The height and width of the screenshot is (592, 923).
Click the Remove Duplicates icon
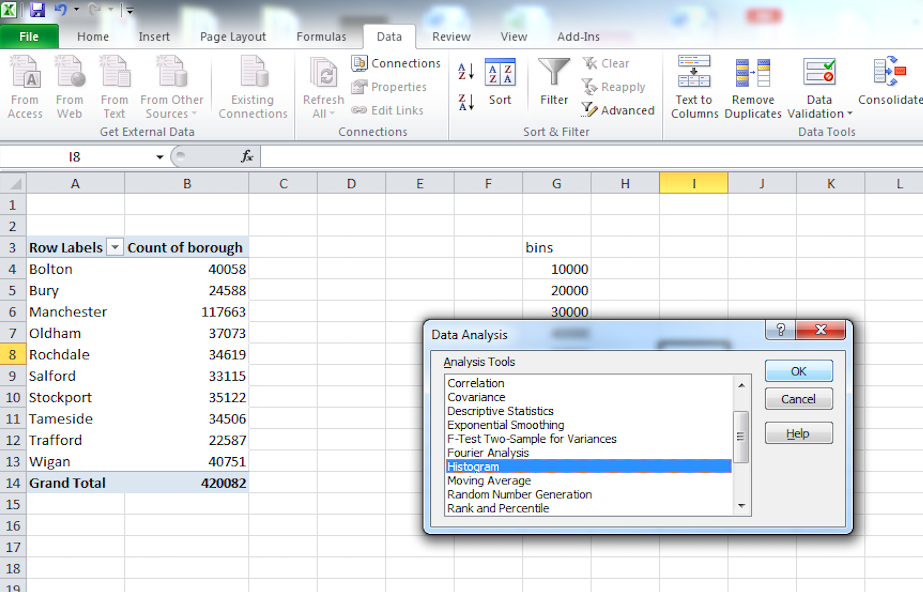[753, 74]
